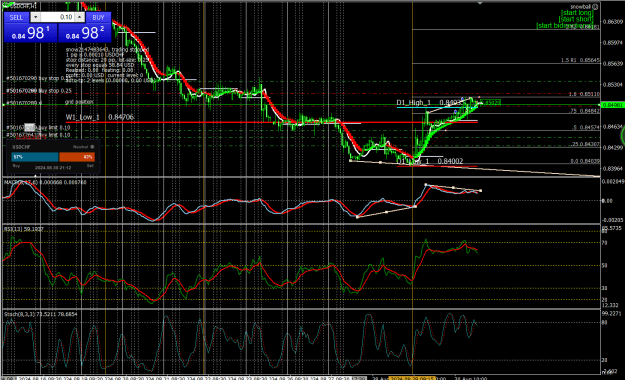
Task: Click the buy stop 0.25 pending order label
Action: 39,91
